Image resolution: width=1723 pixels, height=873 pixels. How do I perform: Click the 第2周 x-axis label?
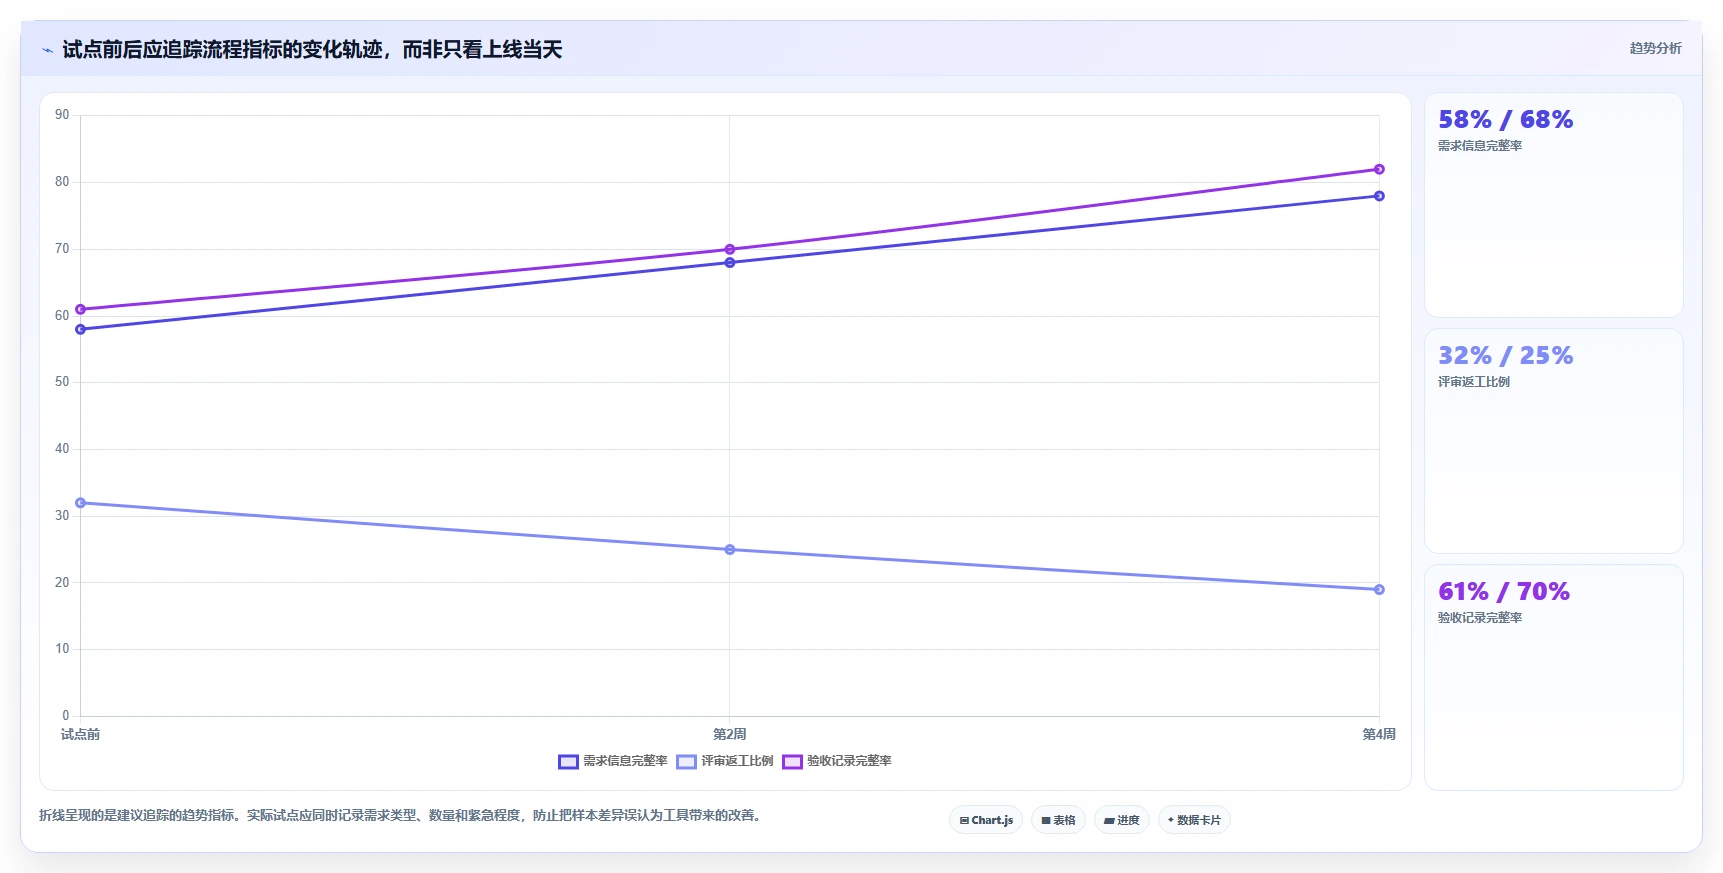[730, 734]
